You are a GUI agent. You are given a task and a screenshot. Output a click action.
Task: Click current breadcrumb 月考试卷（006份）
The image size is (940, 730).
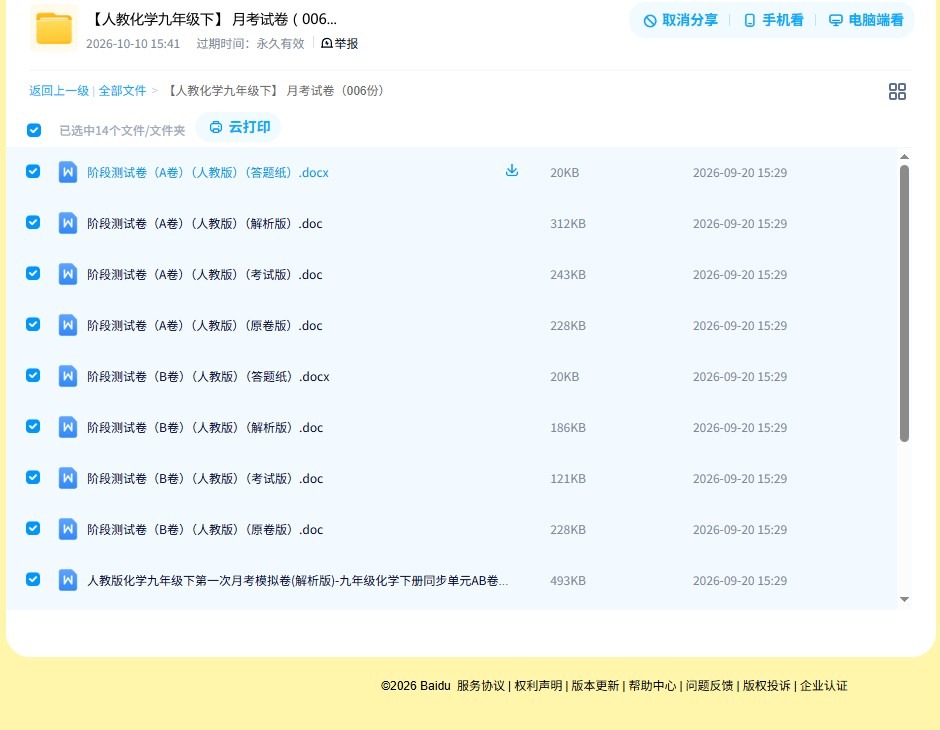pos(275,91)
